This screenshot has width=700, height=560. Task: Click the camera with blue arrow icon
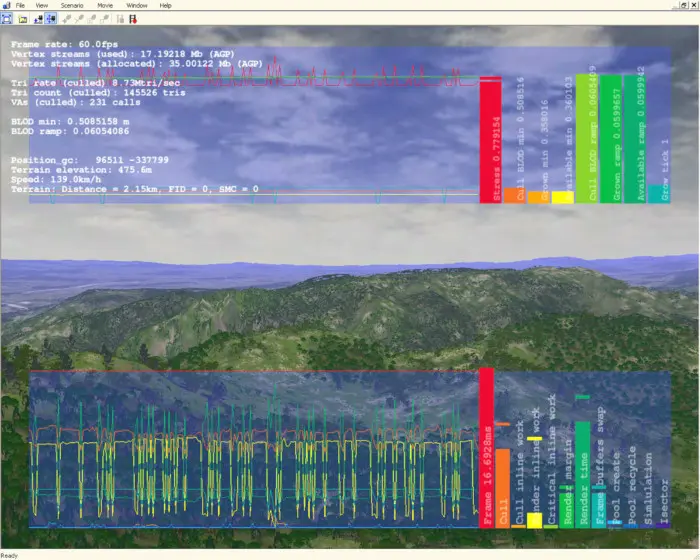38,19
